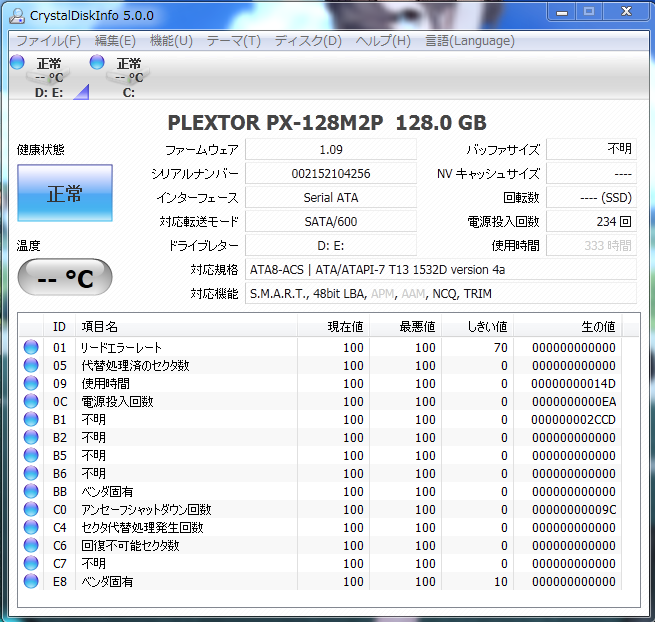Click the PLEXTOR PX-128M2P 128.0 GB title
Screen dimensions: 655x622
(x=327, y=122)
